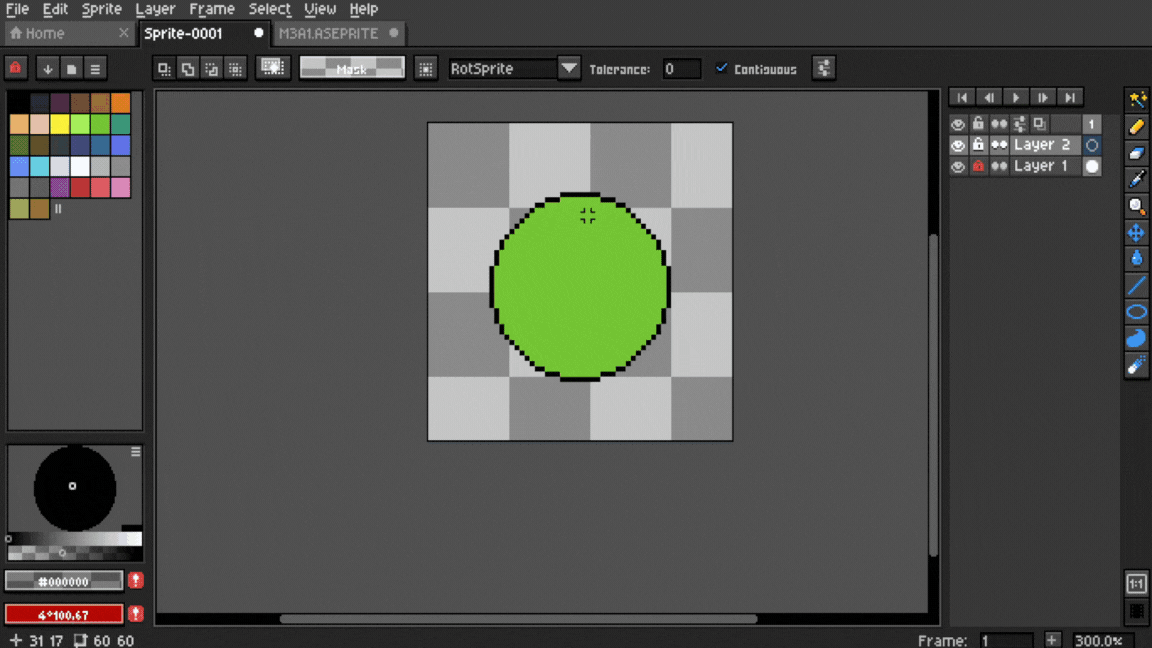The height and width of the screenshot is (648, 1152).
Task: Unlock the locked Layer 1
Action: (x=978, y=166)
